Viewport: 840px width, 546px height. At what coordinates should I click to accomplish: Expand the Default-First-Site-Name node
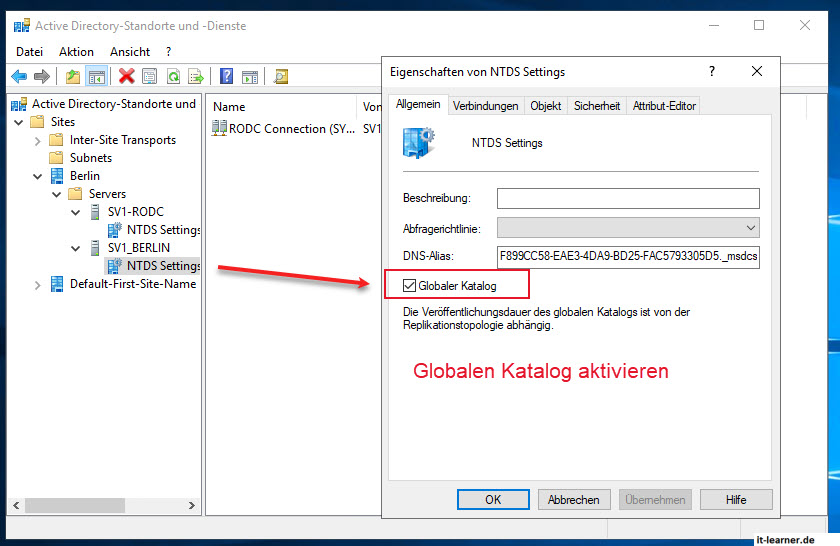click(38, 285)
